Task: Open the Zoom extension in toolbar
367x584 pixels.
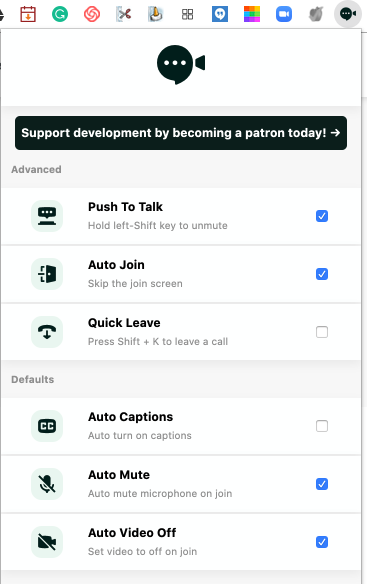Action: click(x=284, y=15)
